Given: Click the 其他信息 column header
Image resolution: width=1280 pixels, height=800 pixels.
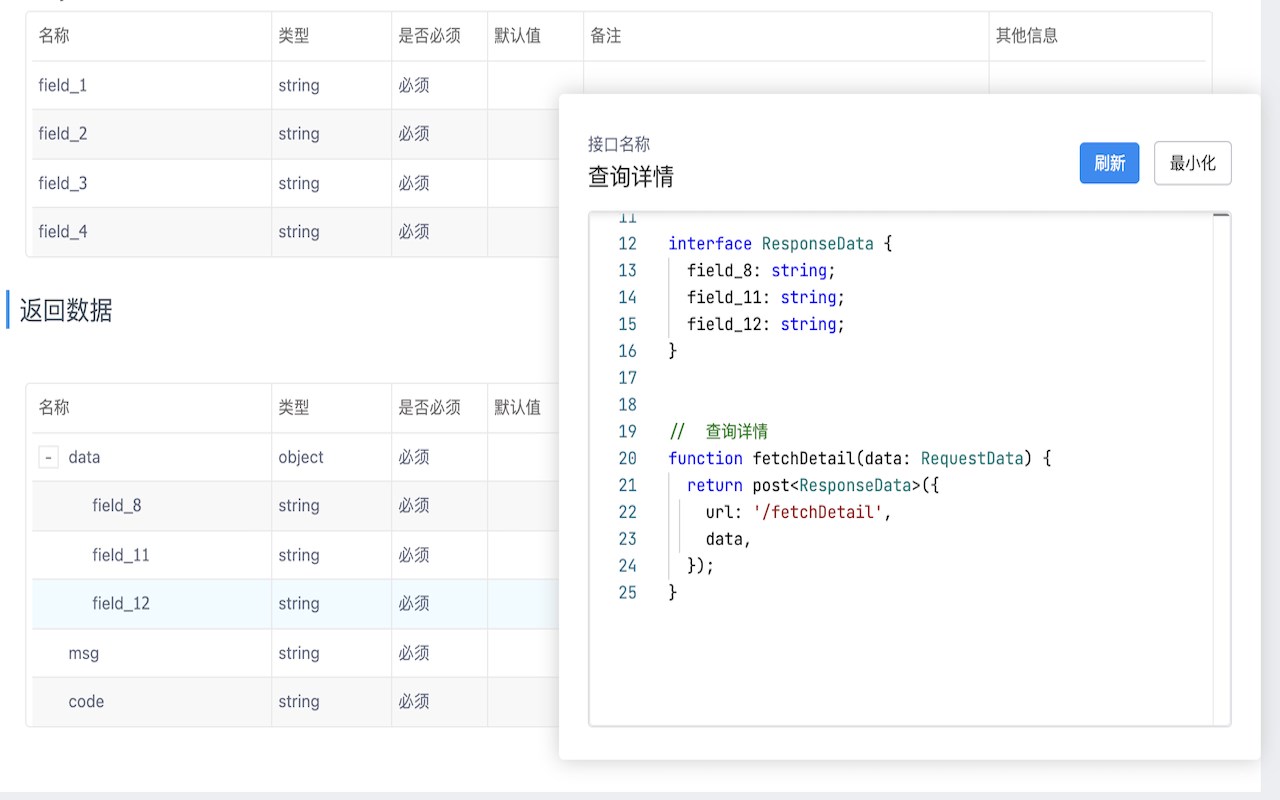Looking at the screenshot, I should tap(1027, 36).
